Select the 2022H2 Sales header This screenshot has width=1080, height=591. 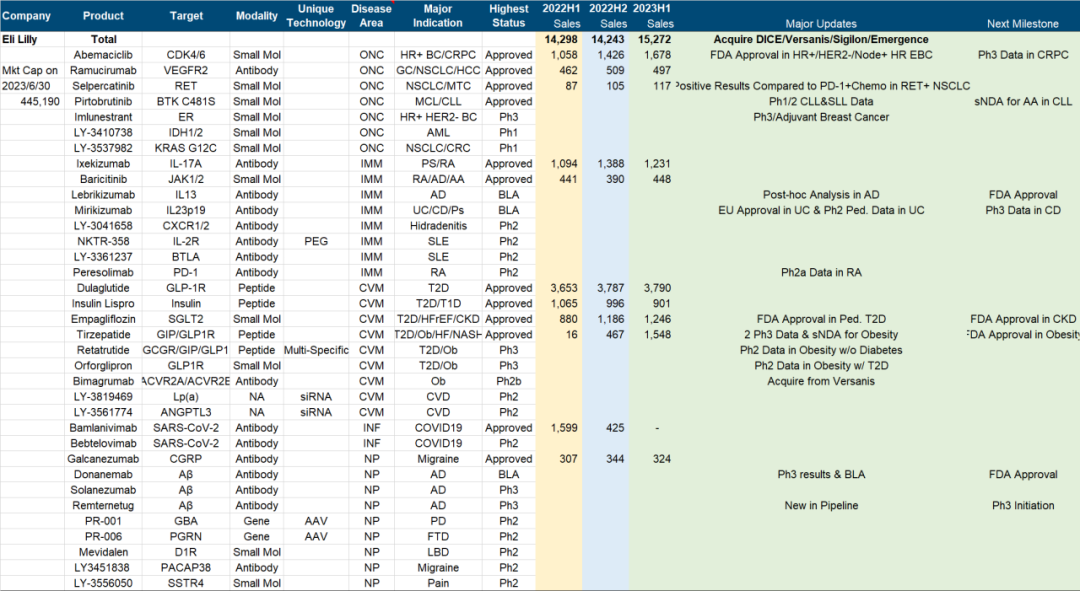[608, 16]
